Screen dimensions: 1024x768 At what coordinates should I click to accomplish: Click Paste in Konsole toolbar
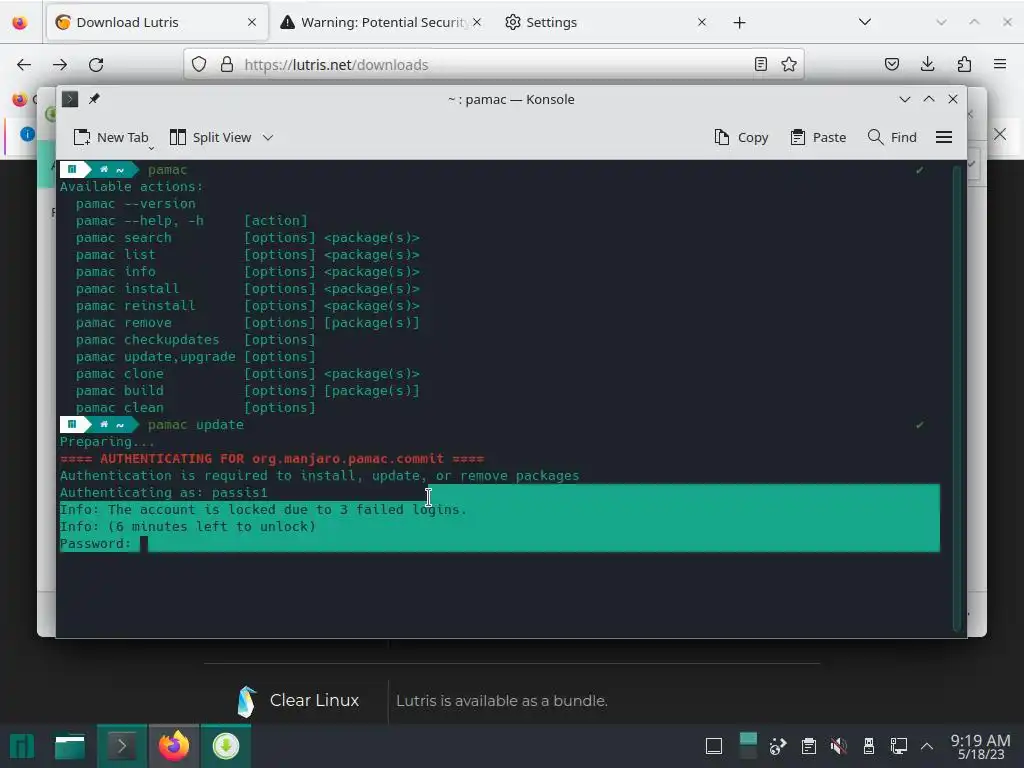818,137
